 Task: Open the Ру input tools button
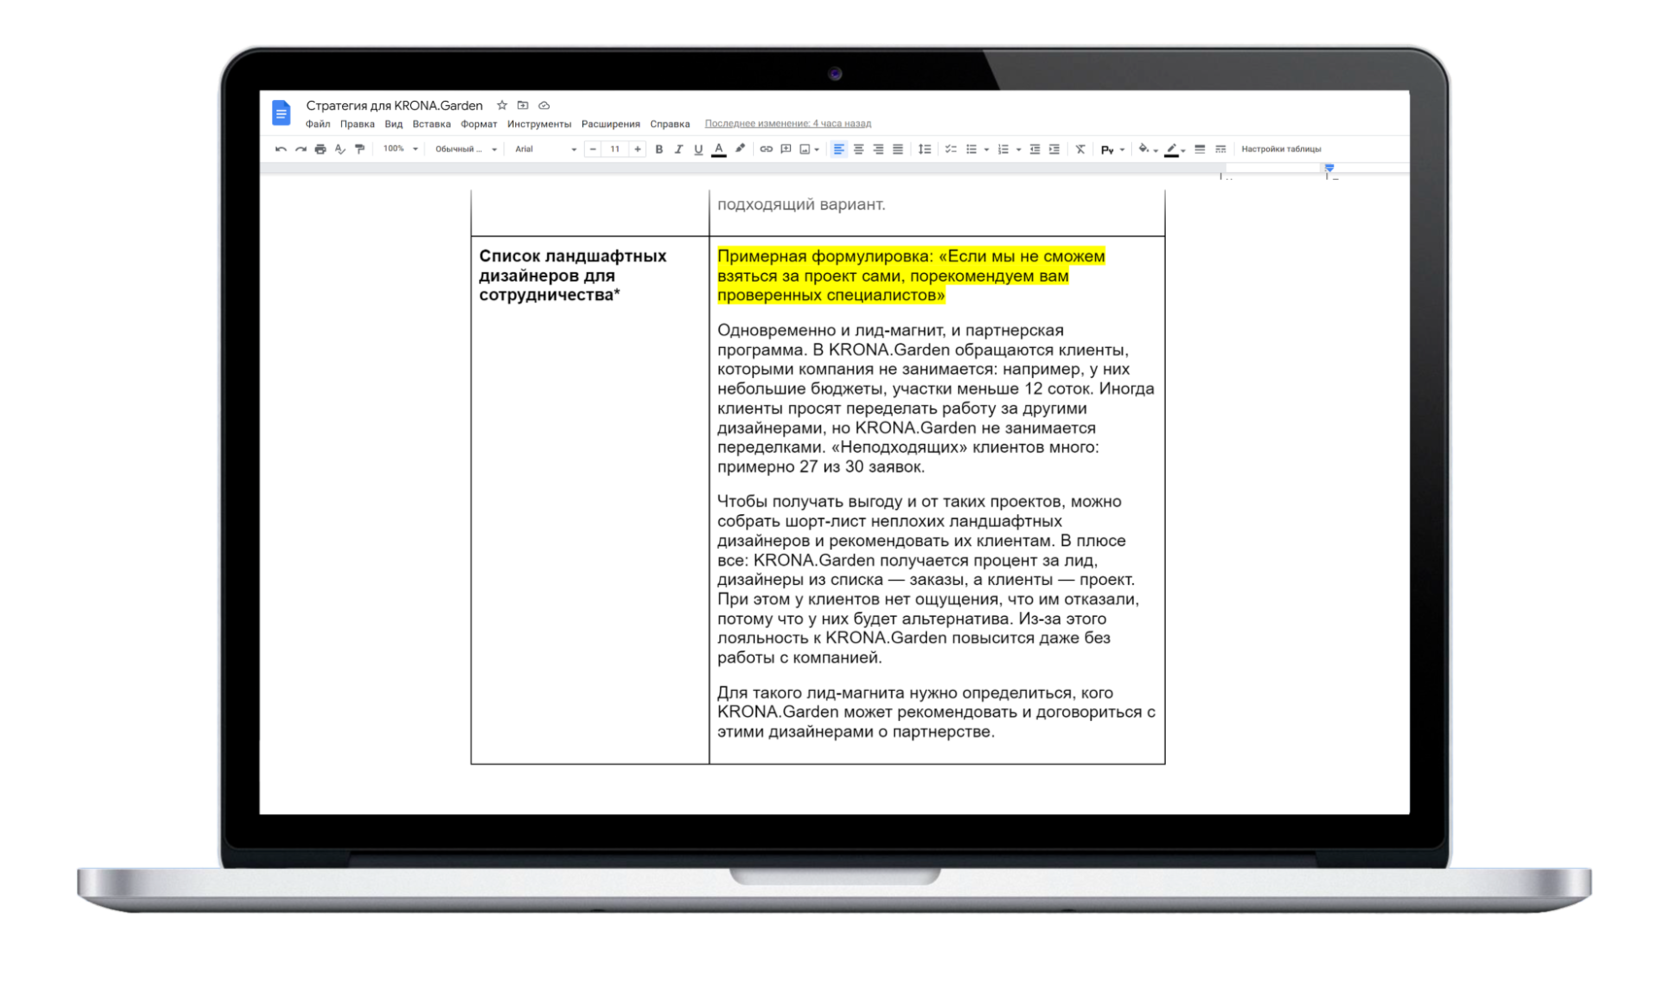(1107, 150)
